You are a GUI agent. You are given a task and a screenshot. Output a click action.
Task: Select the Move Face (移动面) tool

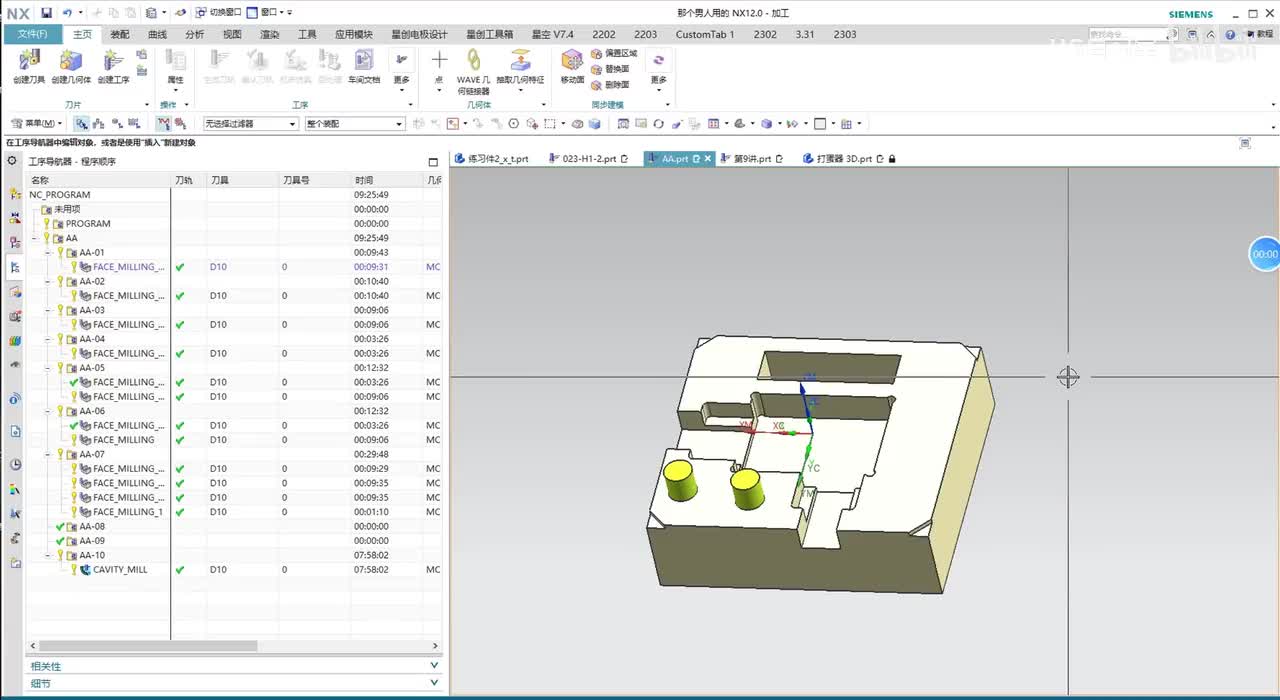572,62
